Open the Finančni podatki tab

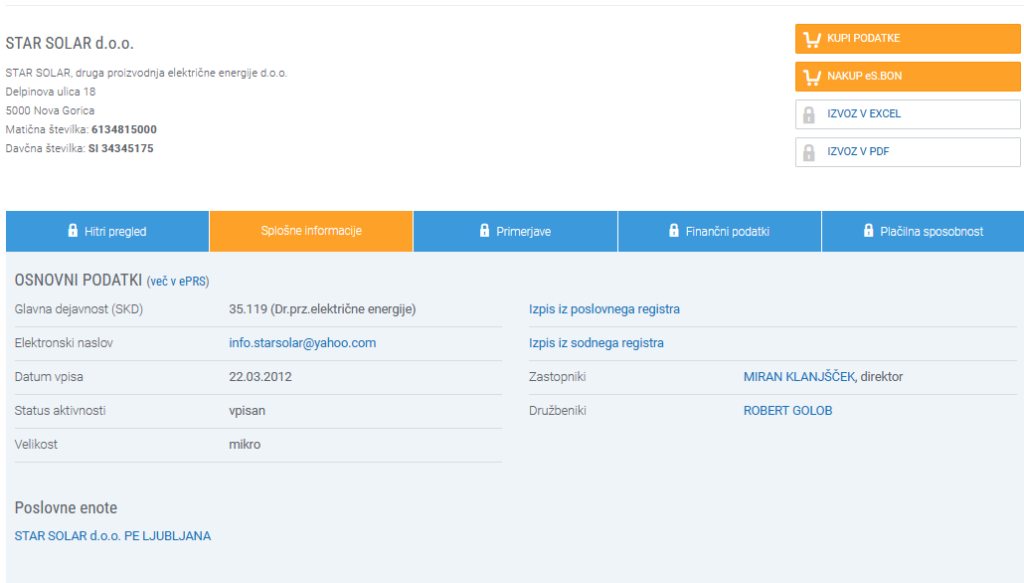tap(720, 231)
